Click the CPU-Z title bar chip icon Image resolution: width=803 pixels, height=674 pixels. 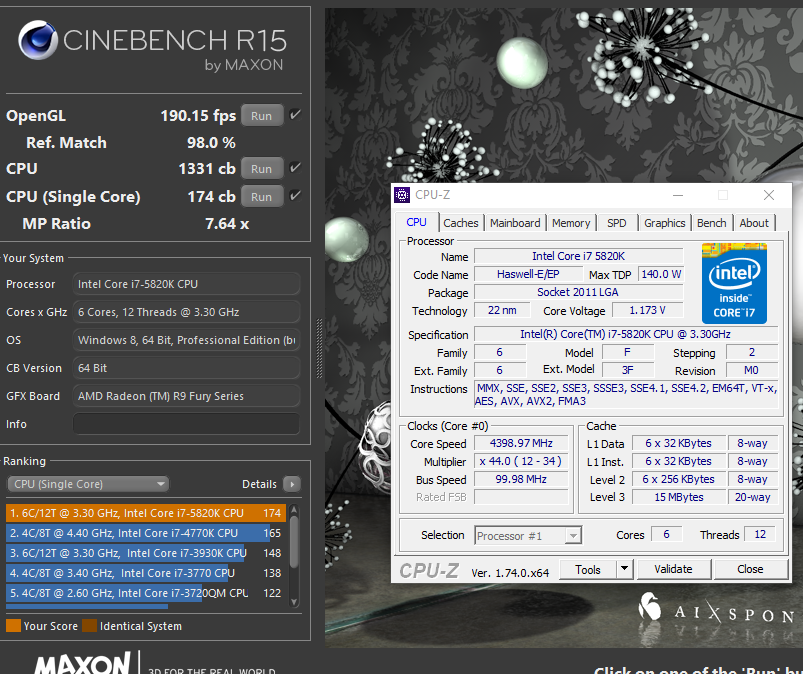(402, 195)
